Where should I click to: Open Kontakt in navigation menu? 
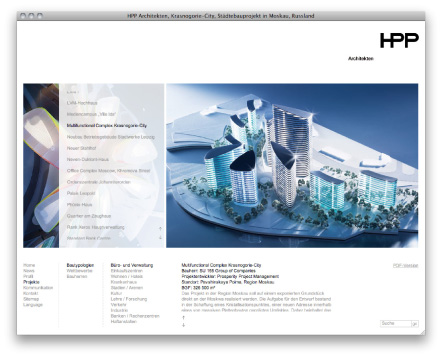point(31,293)
